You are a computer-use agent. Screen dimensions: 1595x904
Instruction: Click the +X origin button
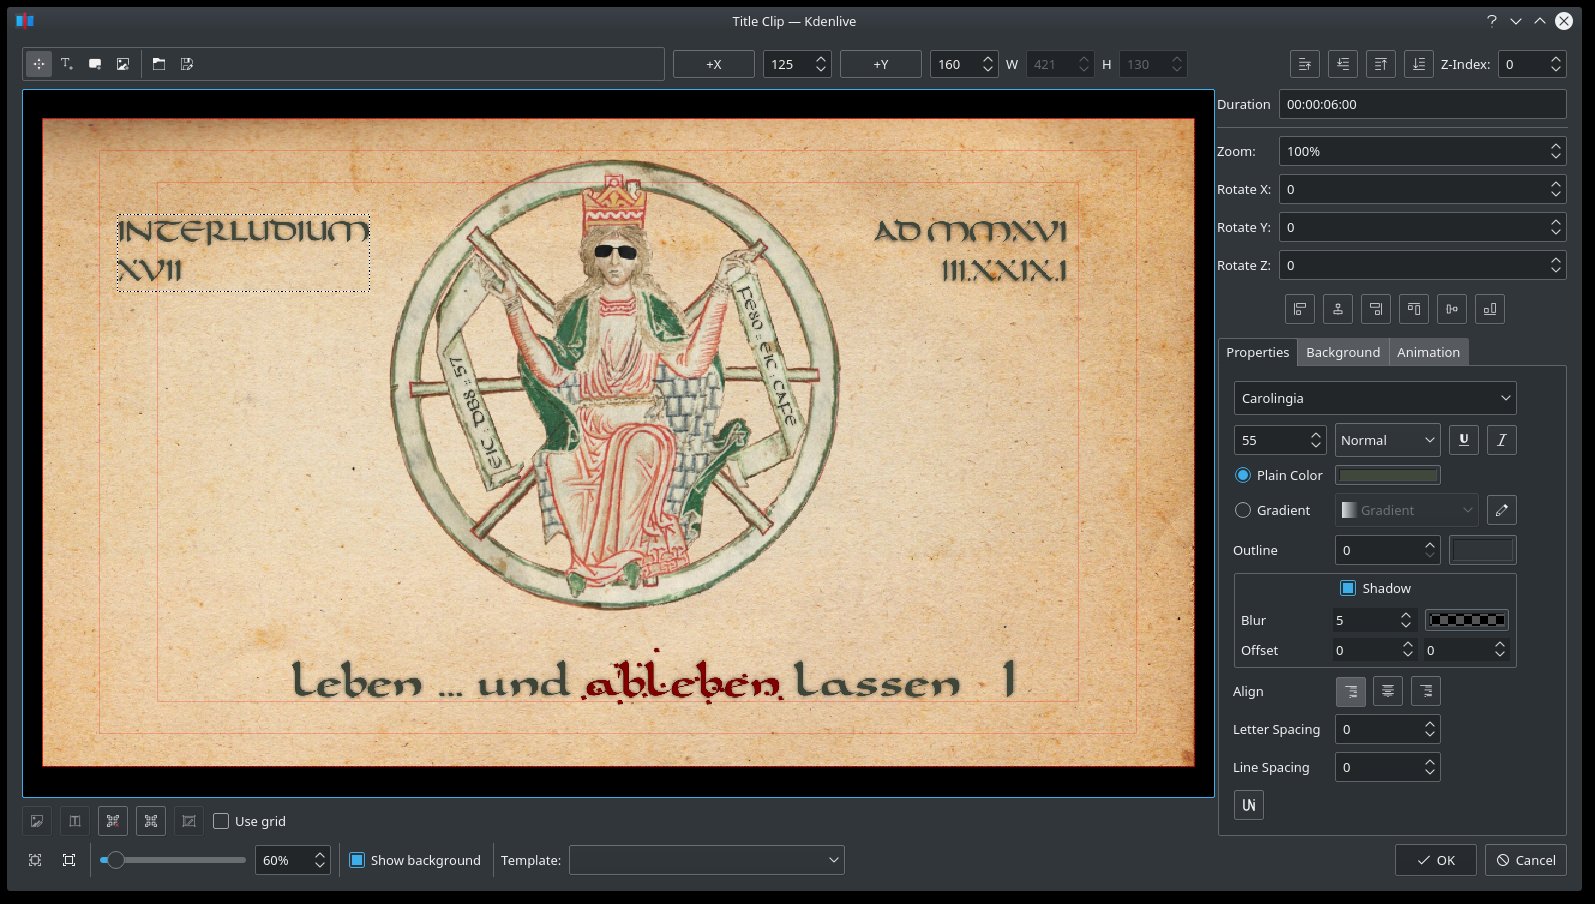click(x=714, y=64)
